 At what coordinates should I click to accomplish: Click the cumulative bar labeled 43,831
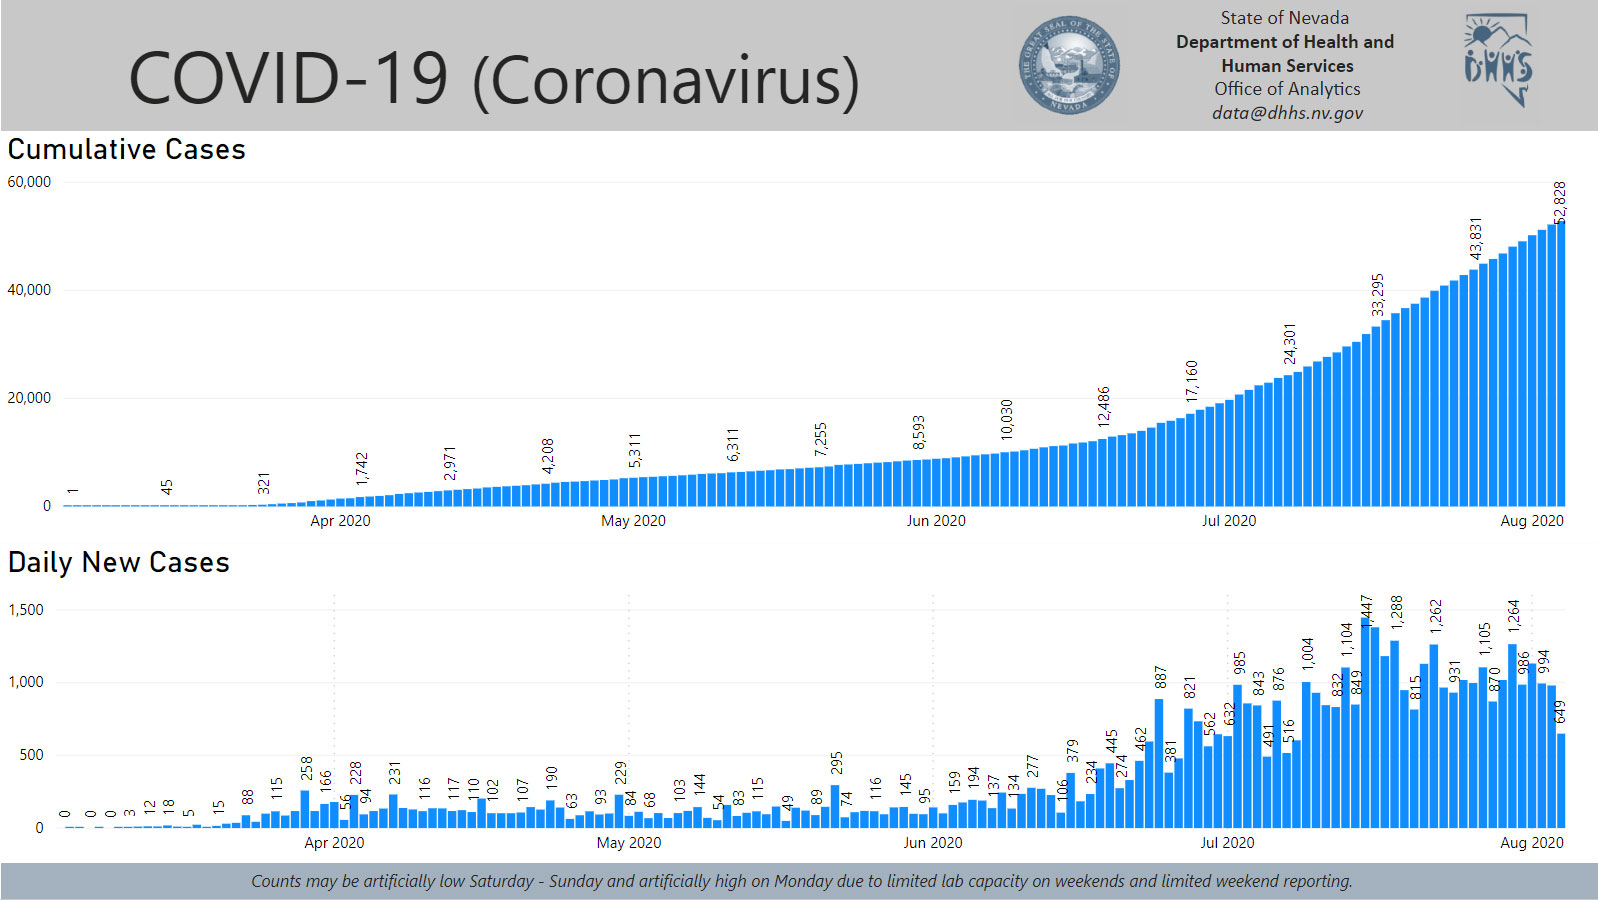(1474, 388)
